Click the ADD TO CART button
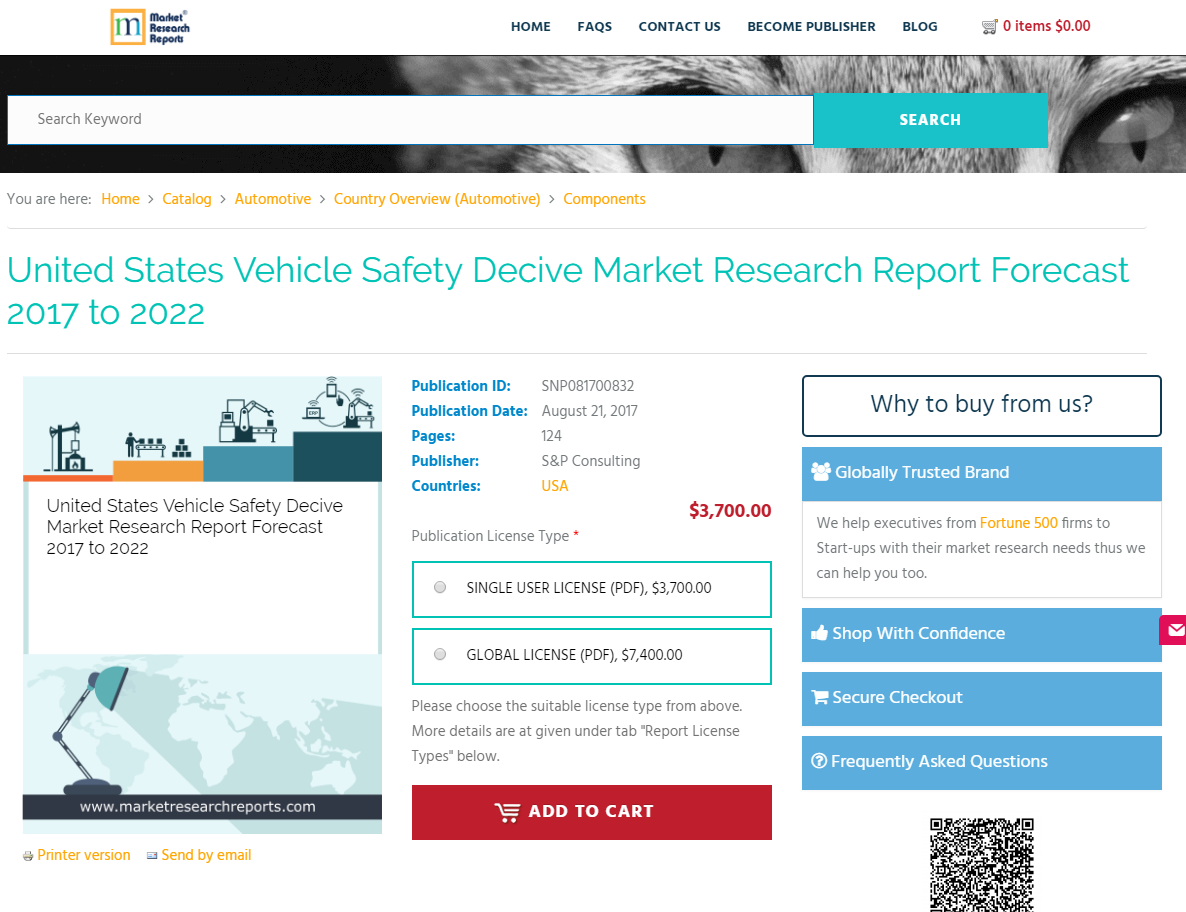The image size is (1186, 912). [x=591, y=812]
